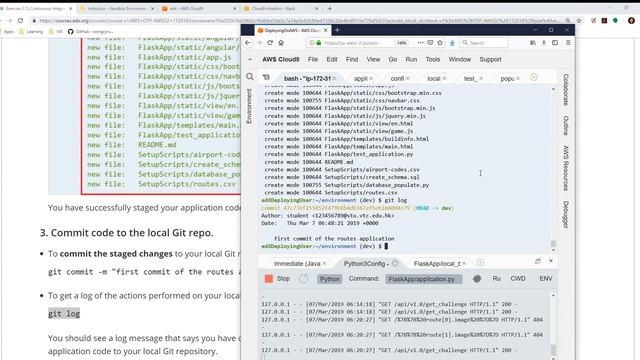The image size is (640, 360).
Task: Click the blue downloads arrow in Firefox
Action: [x=452, y=42]
